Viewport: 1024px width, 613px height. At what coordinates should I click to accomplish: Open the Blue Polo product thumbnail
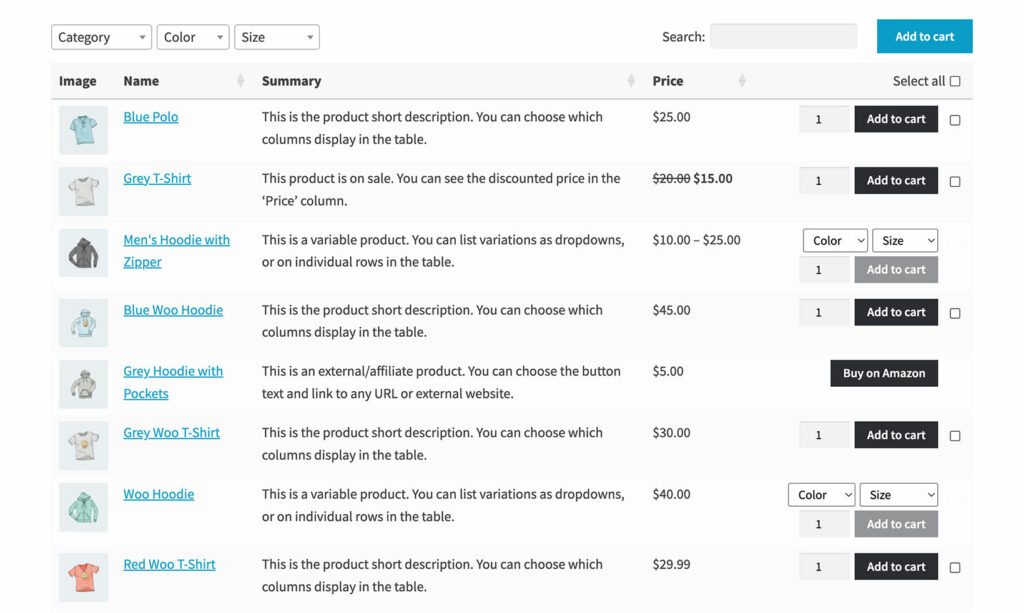(x=83, y=130)
